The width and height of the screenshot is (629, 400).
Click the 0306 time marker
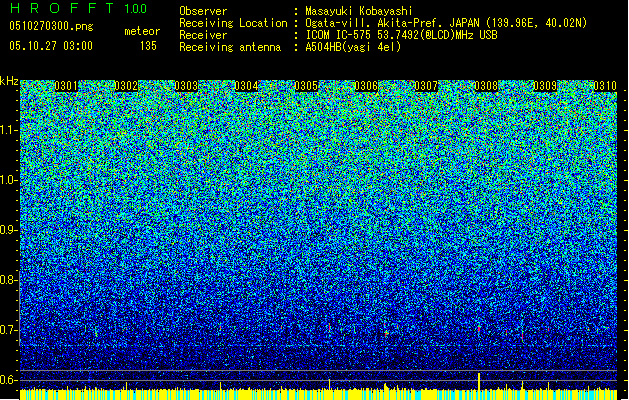pyautogui.click(x=366, y=86)
